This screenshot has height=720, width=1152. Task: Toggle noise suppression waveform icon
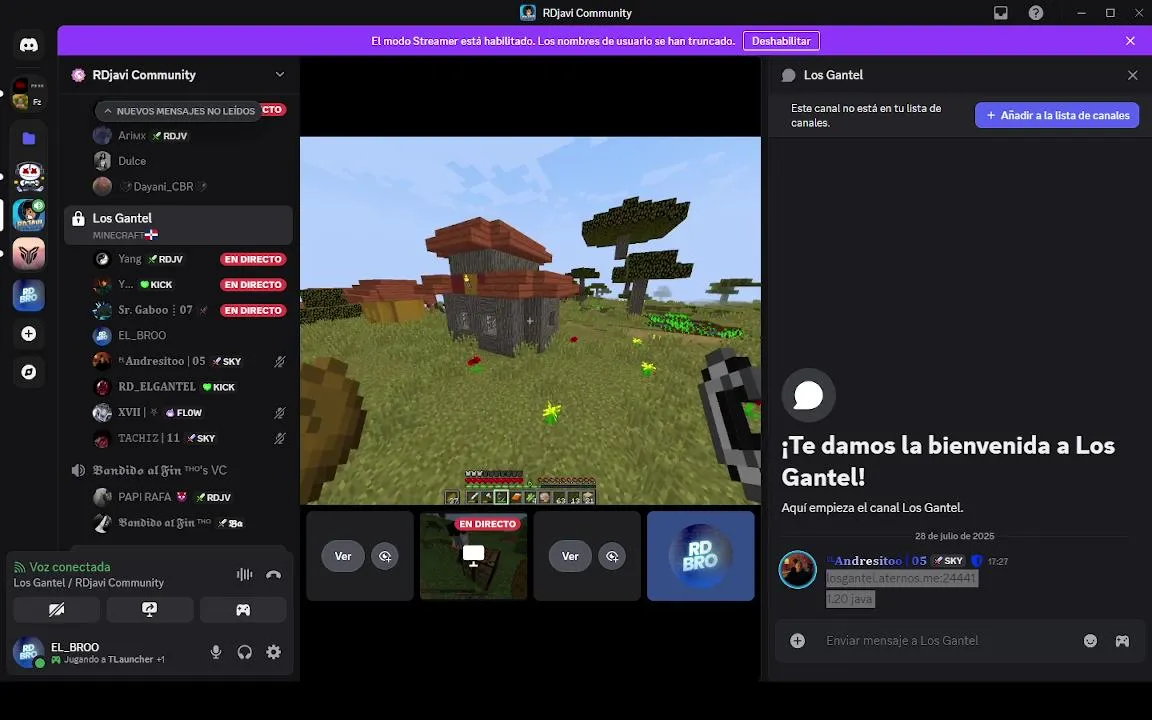245,575
